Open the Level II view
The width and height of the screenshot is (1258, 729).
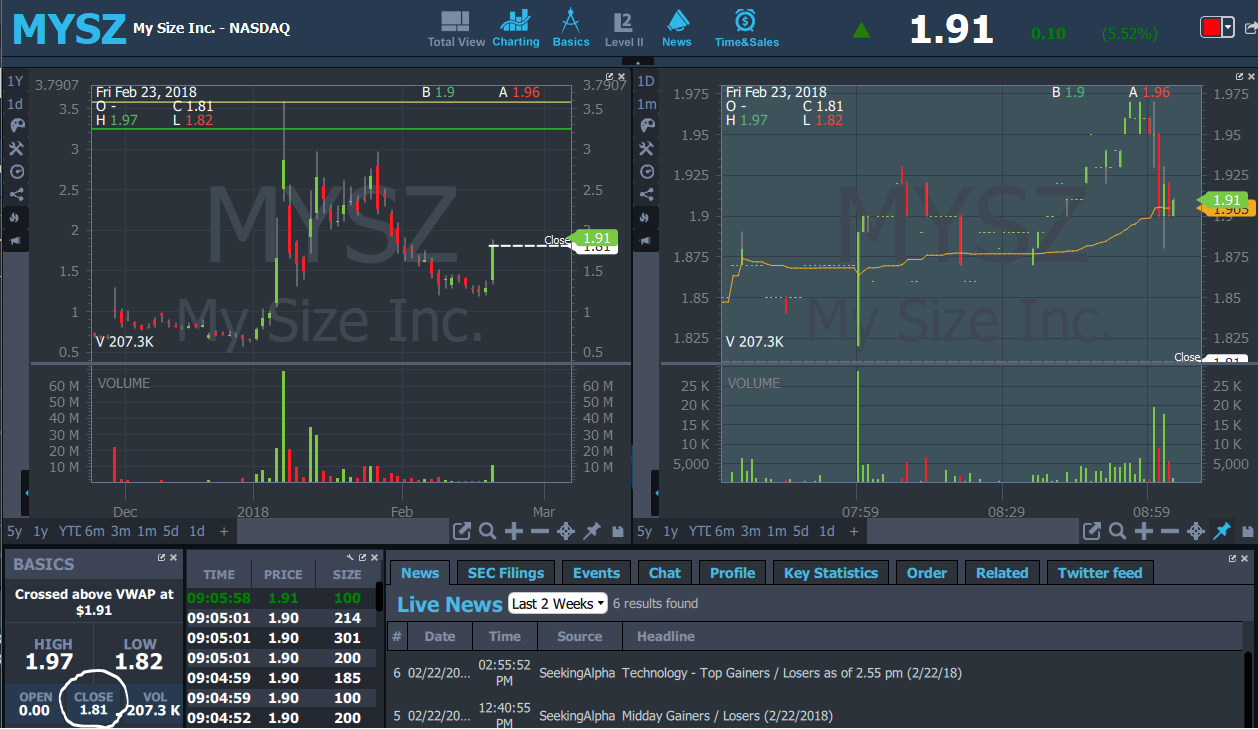click(x=624, y=28)
